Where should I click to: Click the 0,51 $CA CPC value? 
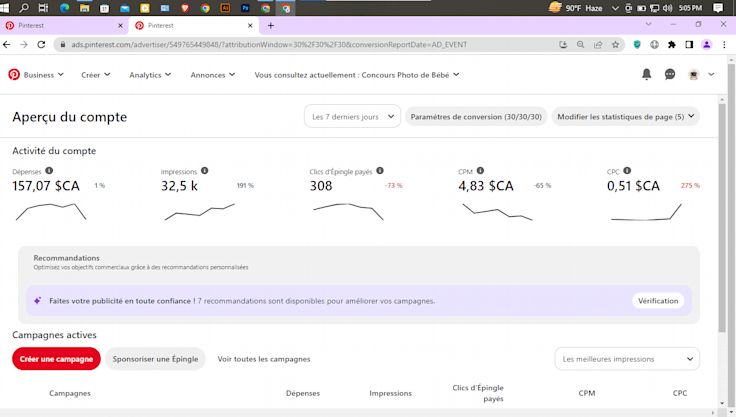pyautogui.click(x=633, y=186)
